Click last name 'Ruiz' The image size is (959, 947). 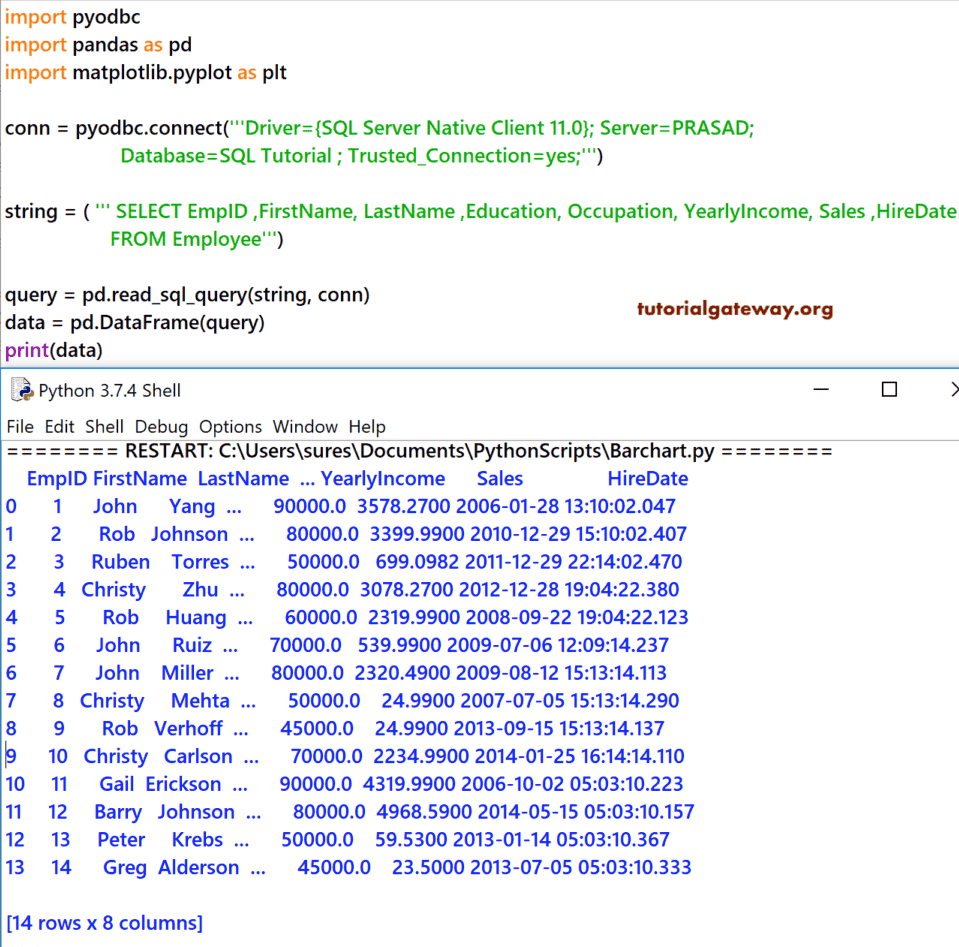pos(192,645)
